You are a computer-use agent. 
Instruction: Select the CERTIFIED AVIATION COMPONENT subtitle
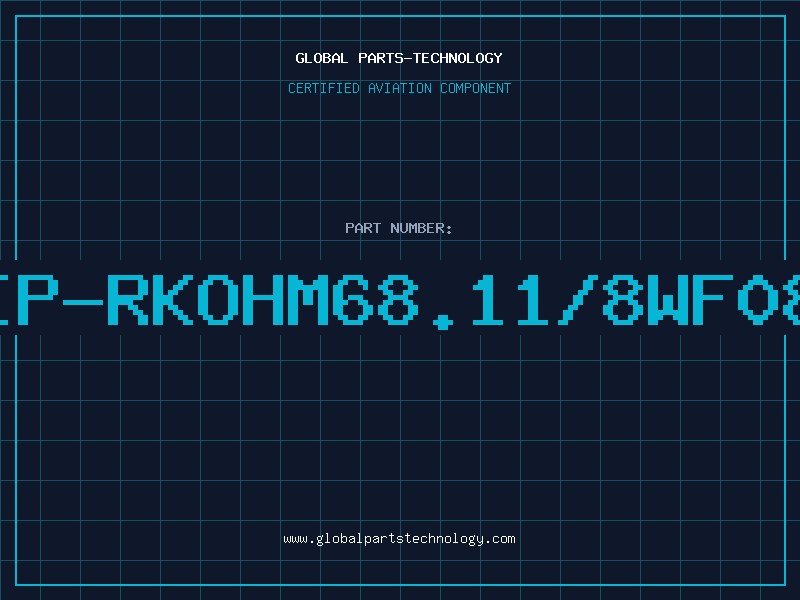(x=399, y=88)
